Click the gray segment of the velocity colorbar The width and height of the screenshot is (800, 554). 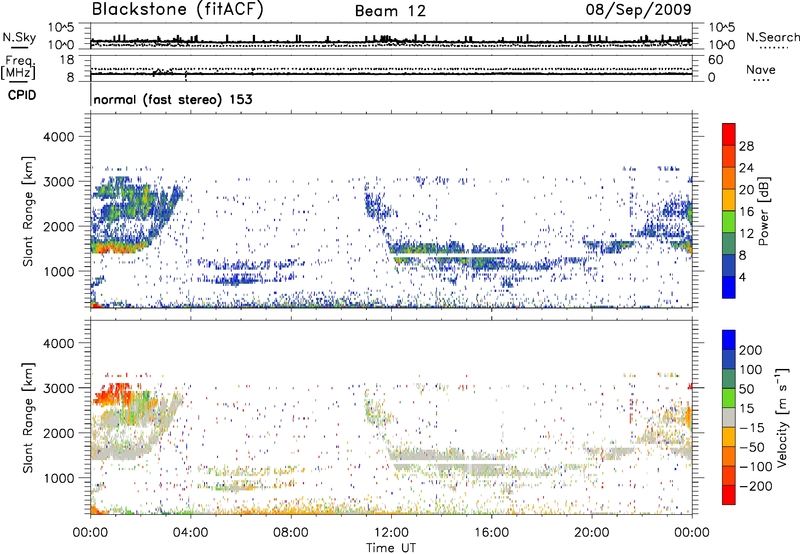pos(729,417)
